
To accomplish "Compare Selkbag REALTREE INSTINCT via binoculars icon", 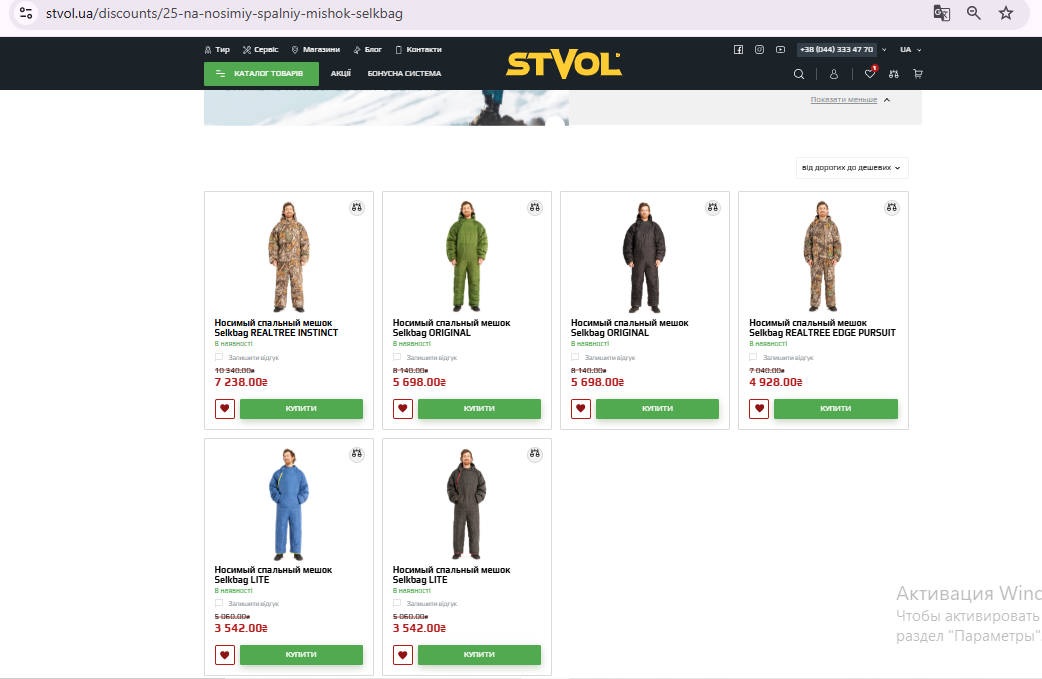I will click(357, 207).
